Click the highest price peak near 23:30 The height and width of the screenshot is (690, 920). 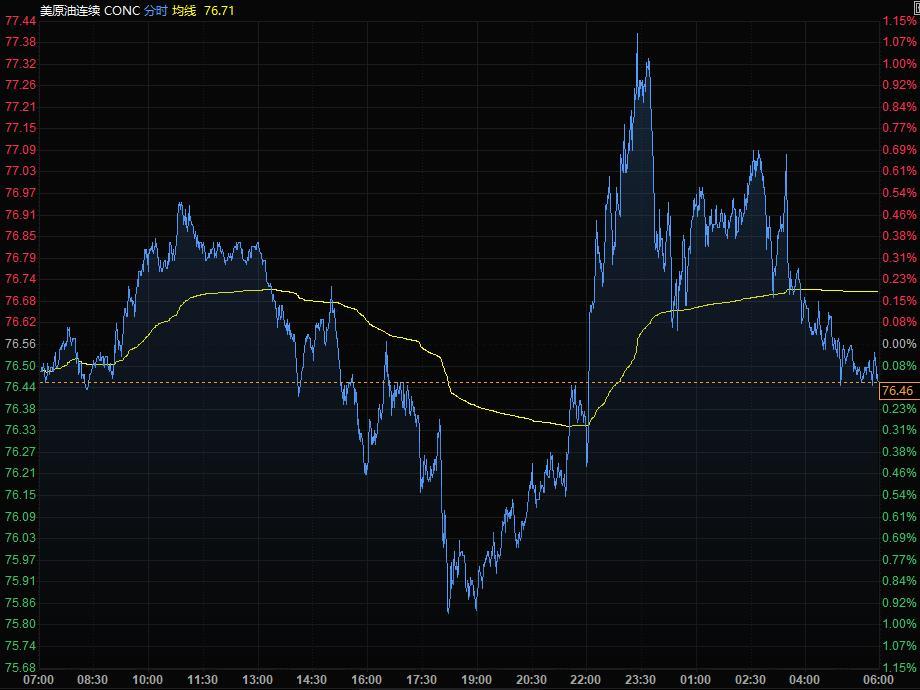coord(637,35)
